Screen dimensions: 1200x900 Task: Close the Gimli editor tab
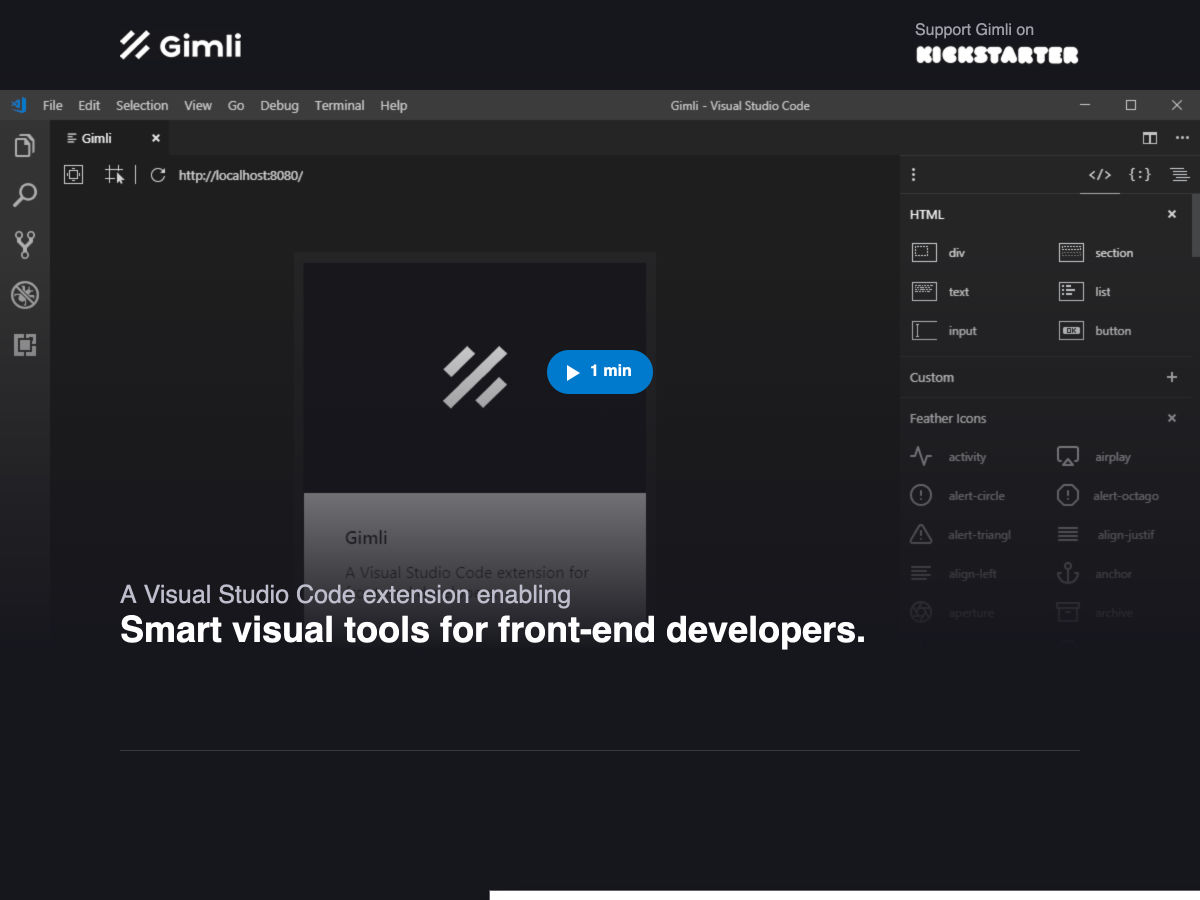point(156,138)
